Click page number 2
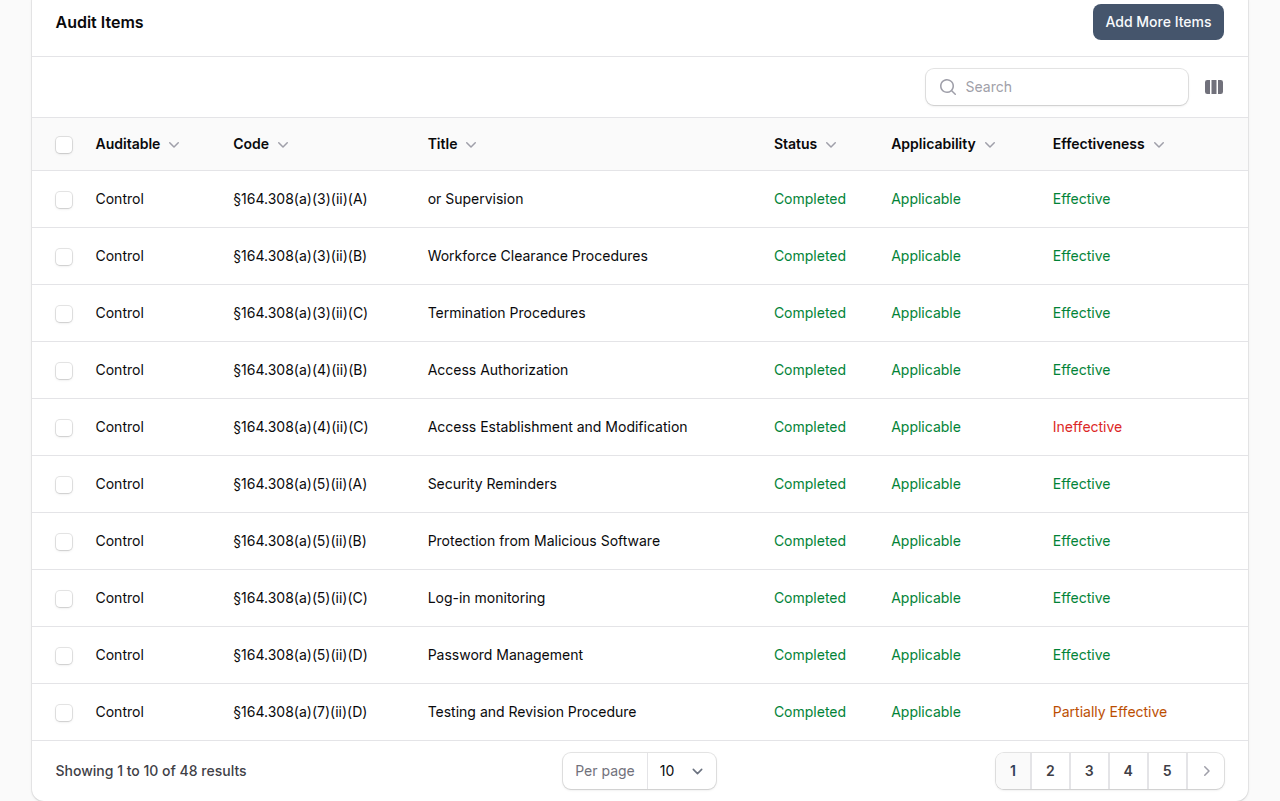 pos(1050,771)
